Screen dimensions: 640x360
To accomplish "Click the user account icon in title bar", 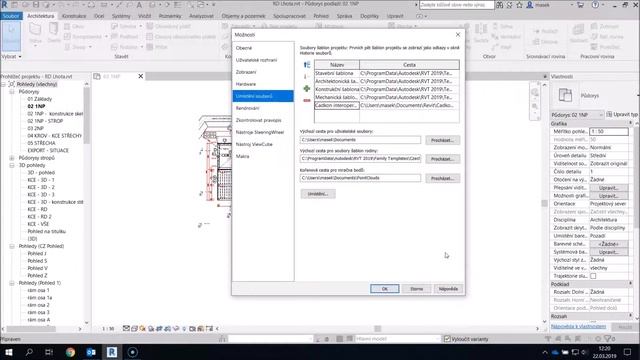I will pyautogui.click(x=530, y=5).
